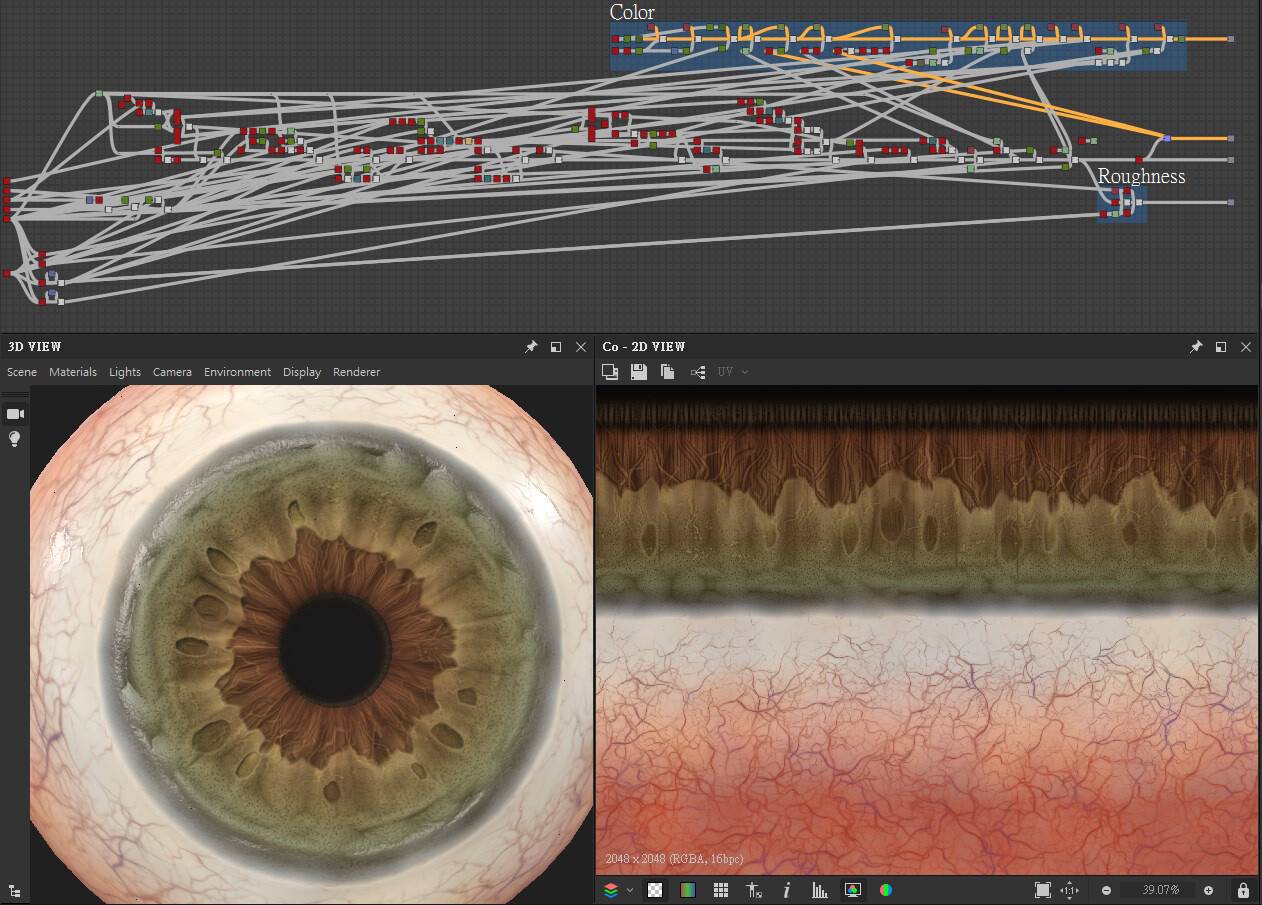The height and width of the screenshot is (905, 1262).
Task: Click the 39.07% zoom value field
Action: point(1160,890)
